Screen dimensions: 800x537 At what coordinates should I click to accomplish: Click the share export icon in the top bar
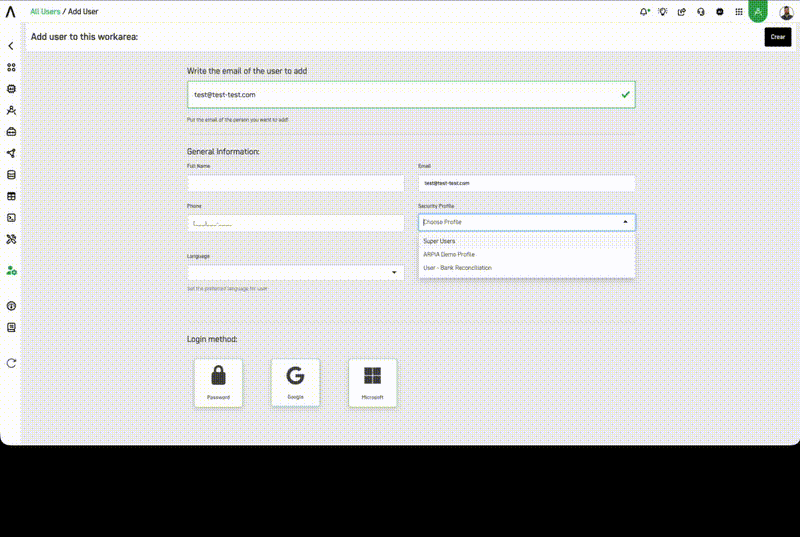[x=682, y=12]
